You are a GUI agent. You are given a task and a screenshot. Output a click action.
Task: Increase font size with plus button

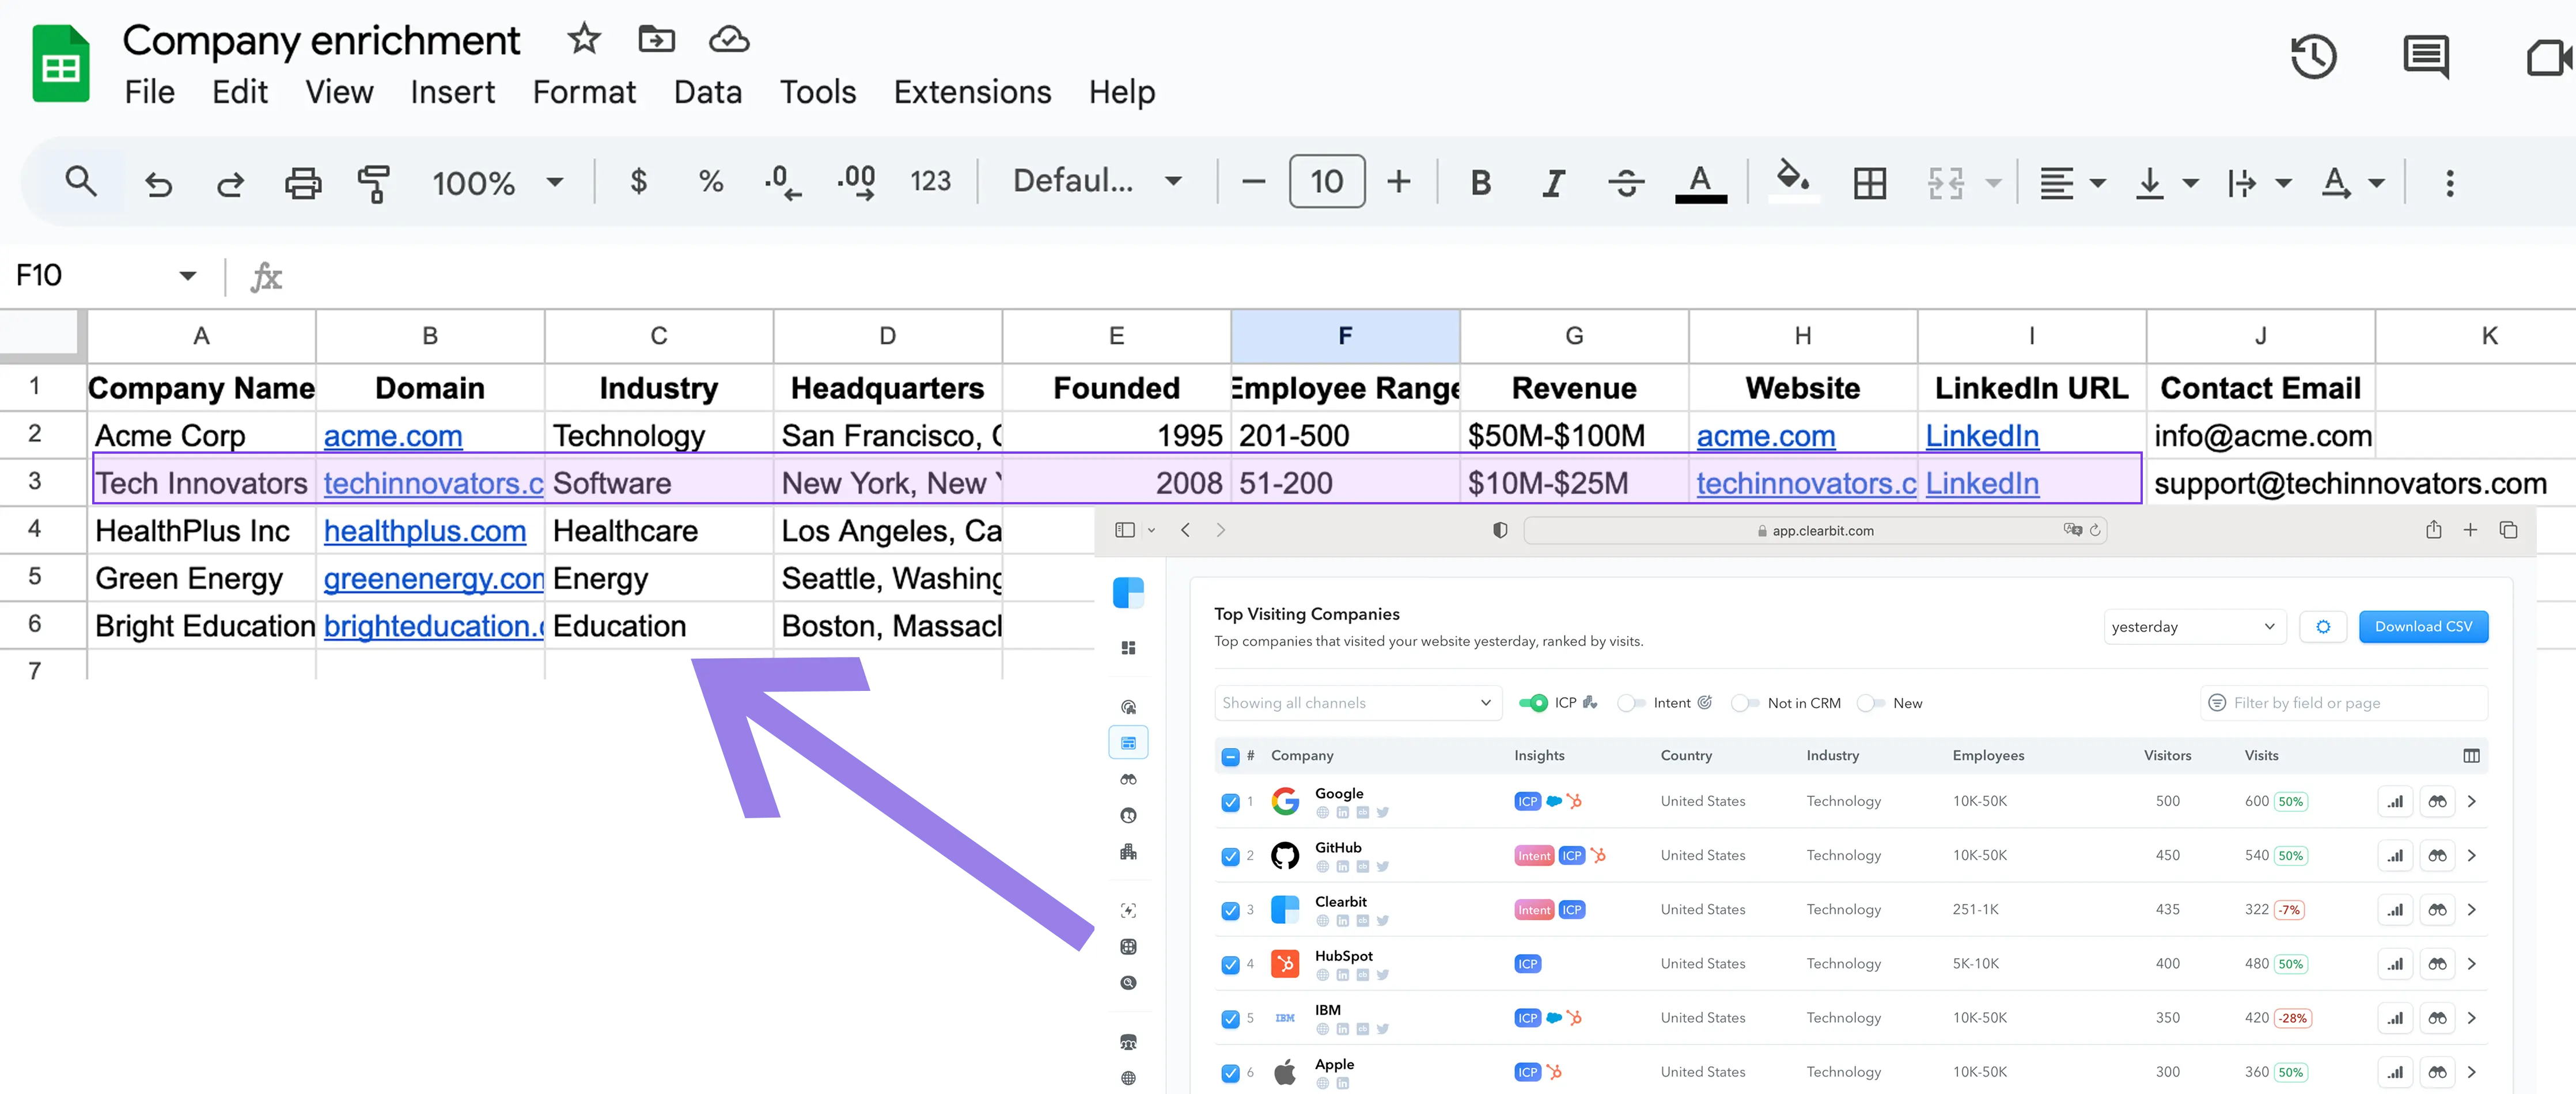click(x=1398, y=181)
